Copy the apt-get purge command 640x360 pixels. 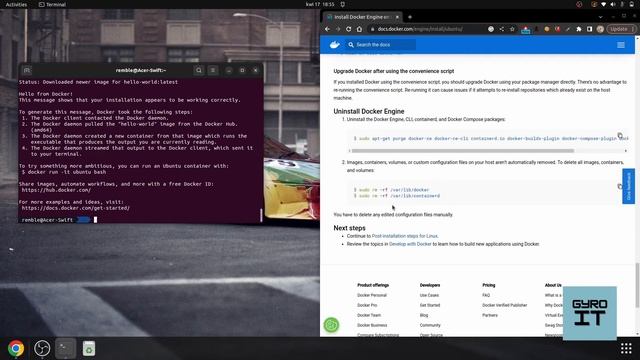(x=620, y=136)
